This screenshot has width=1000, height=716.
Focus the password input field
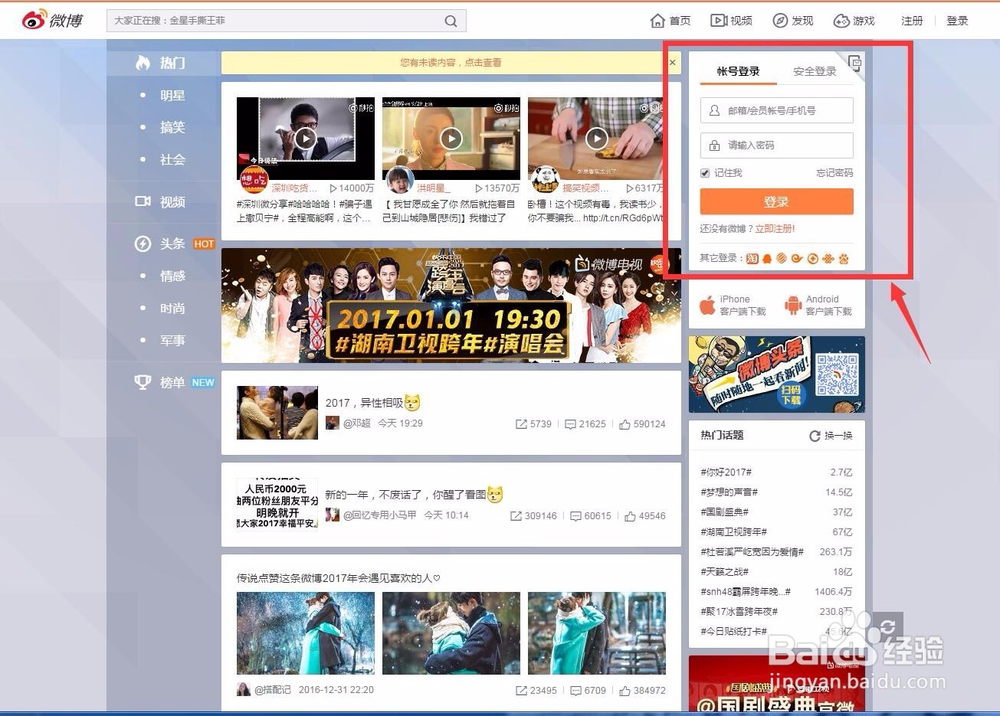point(776,145)
